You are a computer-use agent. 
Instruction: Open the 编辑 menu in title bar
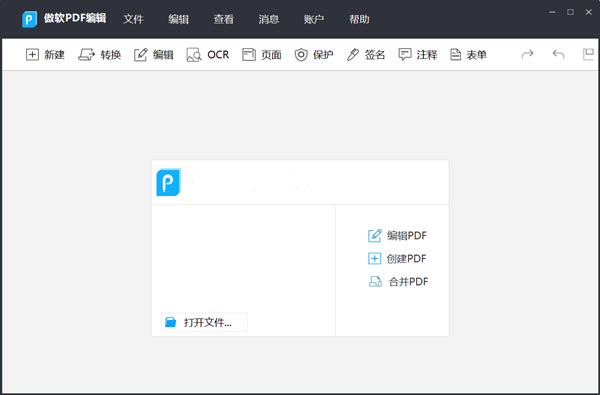click(x=178, y=19)
